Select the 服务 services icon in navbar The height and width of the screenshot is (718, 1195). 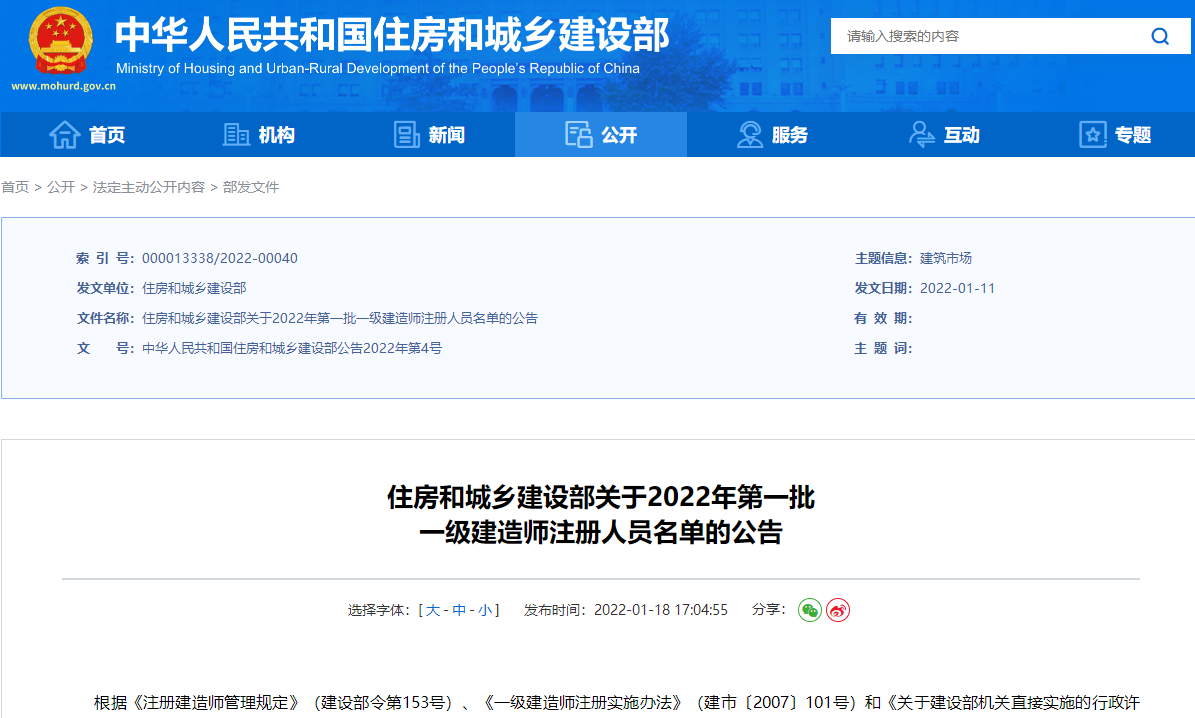(x=748, y=134)
